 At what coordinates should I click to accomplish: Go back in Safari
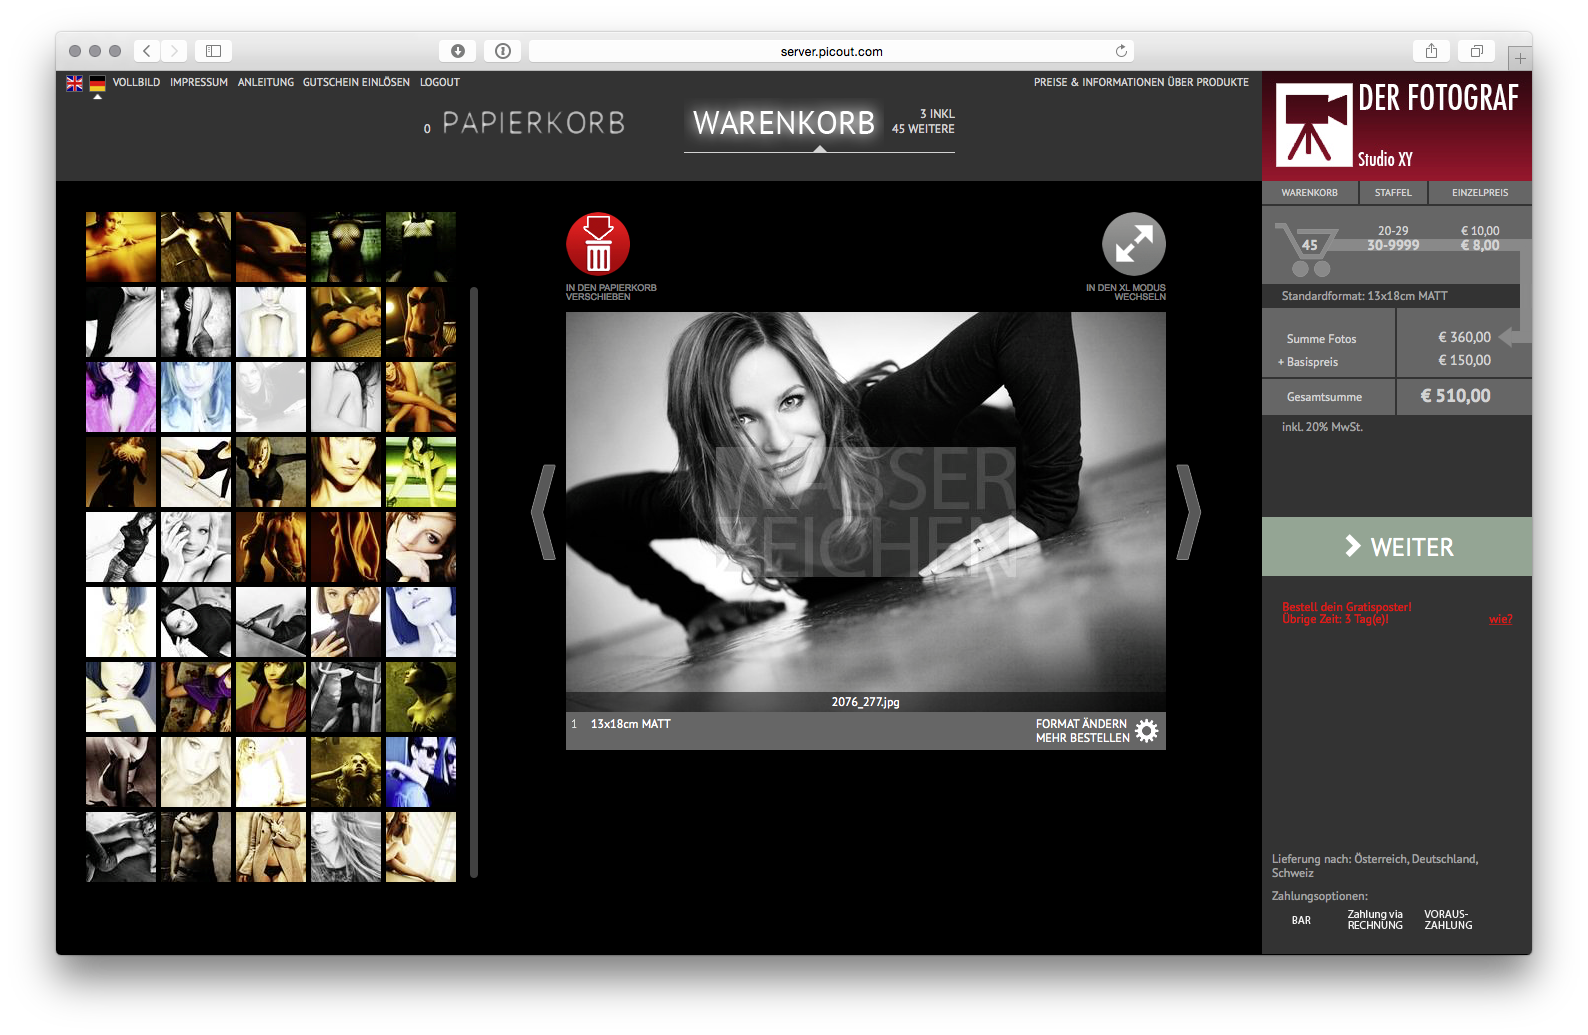(x=147, y=51)
